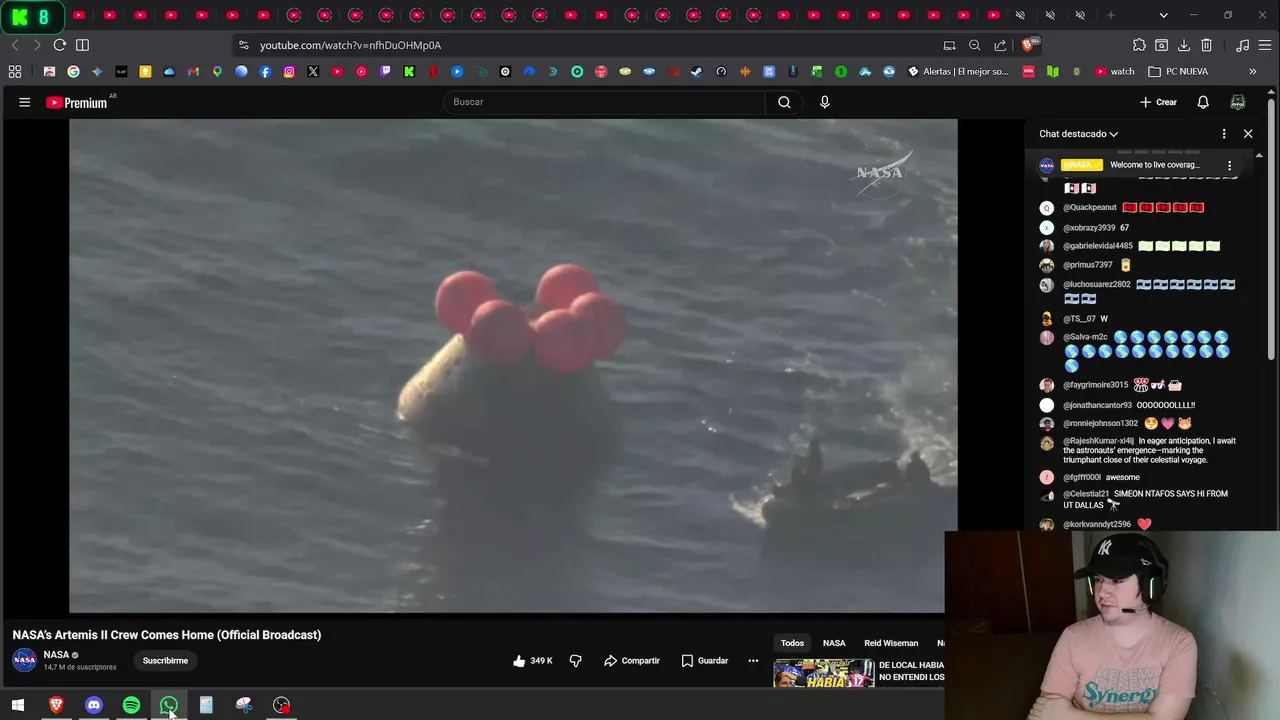The width and height of the screenshot is (1280, 720).
Task: Start voice search with microphone icon
Action: 824,102
